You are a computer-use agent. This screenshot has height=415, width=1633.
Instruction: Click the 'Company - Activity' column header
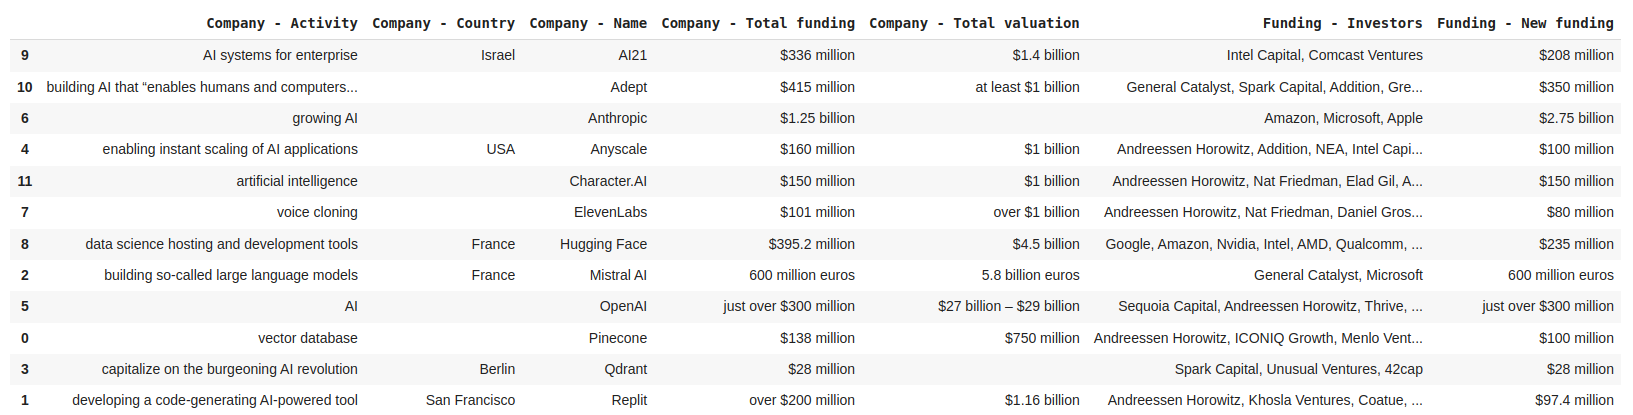pyautogui.click(x=281, y=23)
